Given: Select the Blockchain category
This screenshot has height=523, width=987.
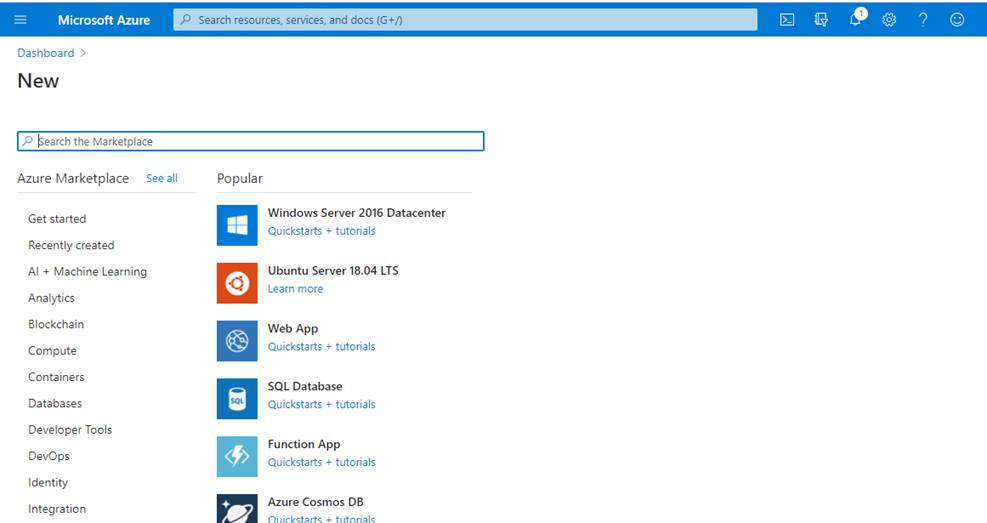Looking at the screenshot, I should coord(56,324).
